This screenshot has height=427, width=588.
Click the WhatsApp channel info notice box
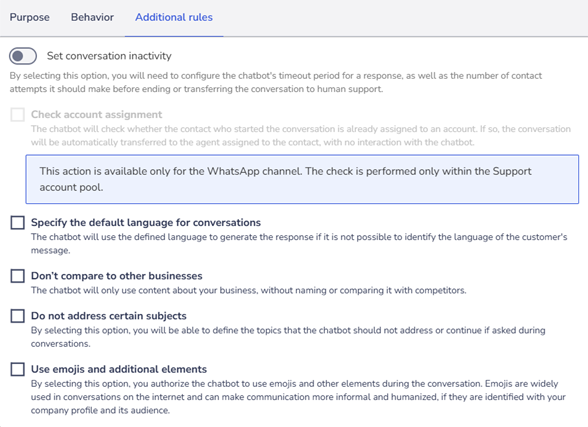tap(302, 179)
